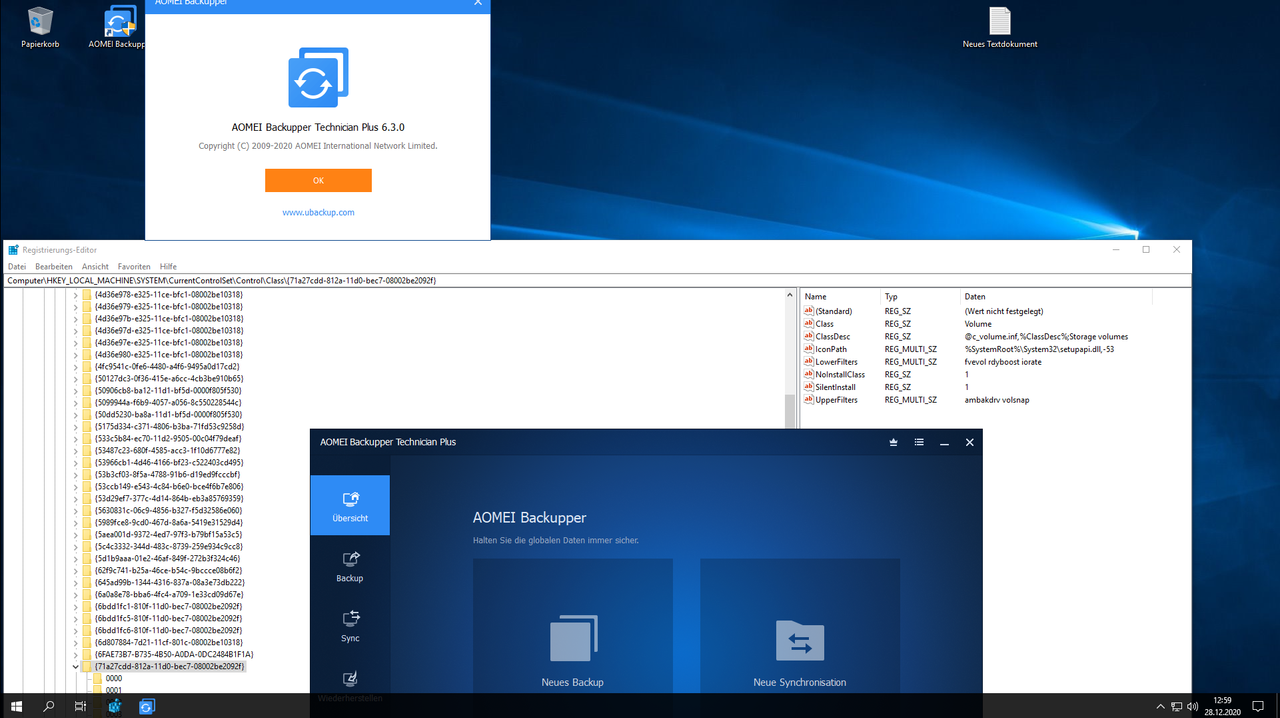Screen dimensions: 1280x718
Task: Expand the {645ad99b-1344-4316-837a-08a3e73db222} key
Action: [76, 582]
